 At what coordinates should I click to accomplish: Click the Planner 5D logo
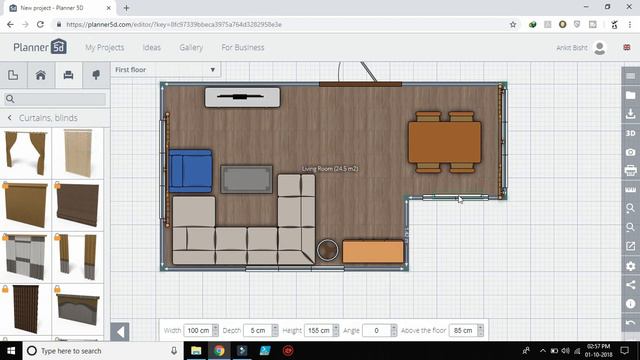click(x=40, y=47)
